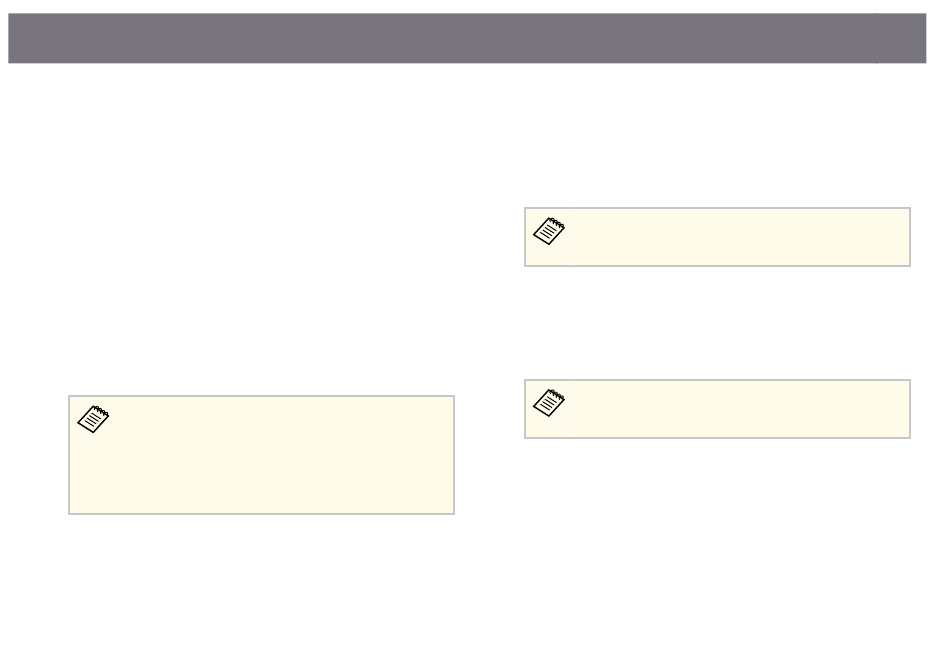This screenshot has height=660, width=950.
Task: Click the notepad icon in the lower-right note box
Action: tap(549, 402)
